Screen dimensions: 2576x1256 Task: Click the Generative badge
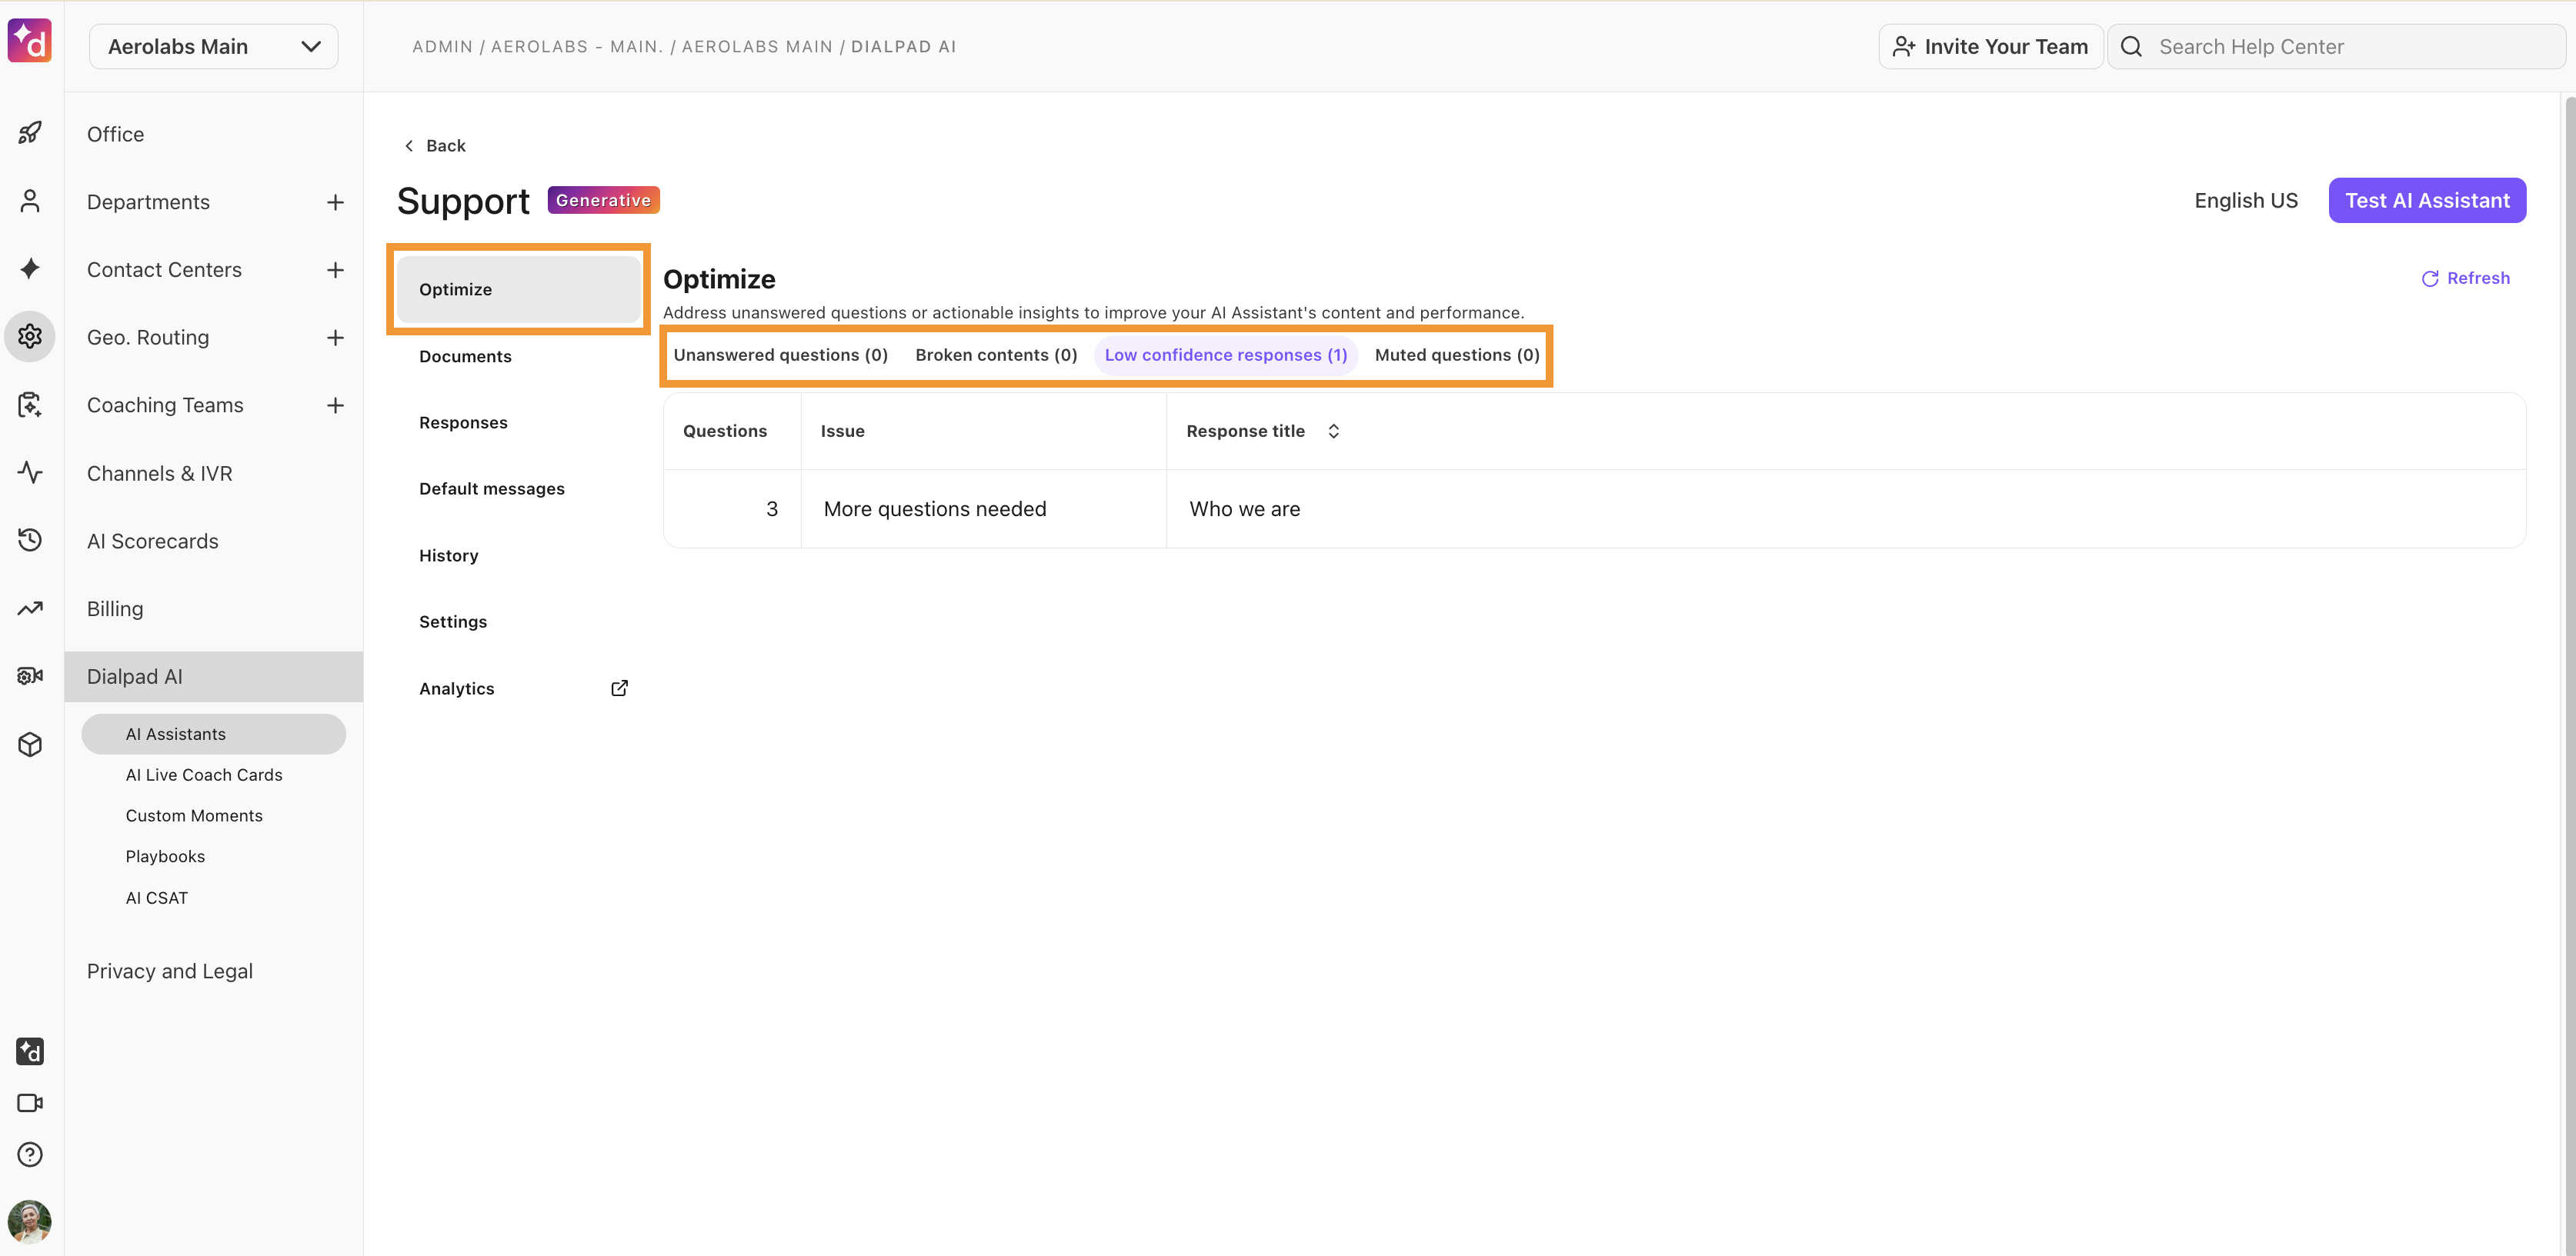pos(603,200)
